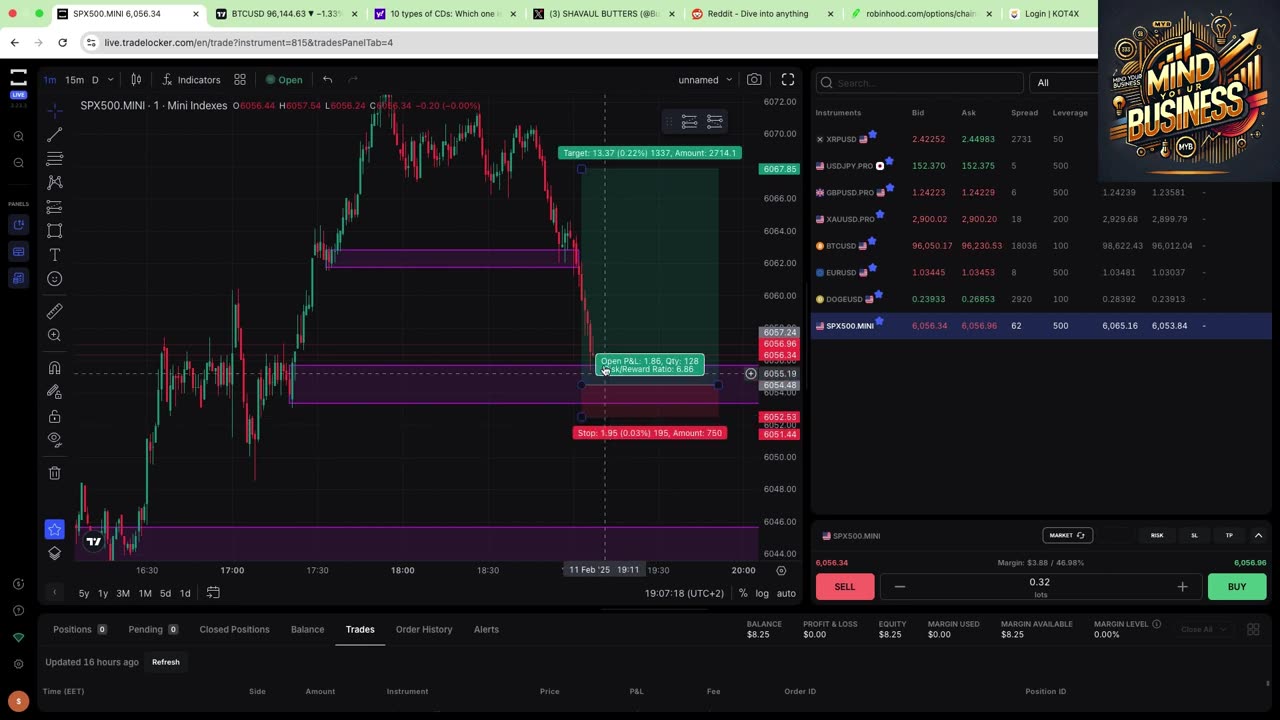Toggle auto scale on the chart
1280x720 pixels.
(x=786, y=594)
